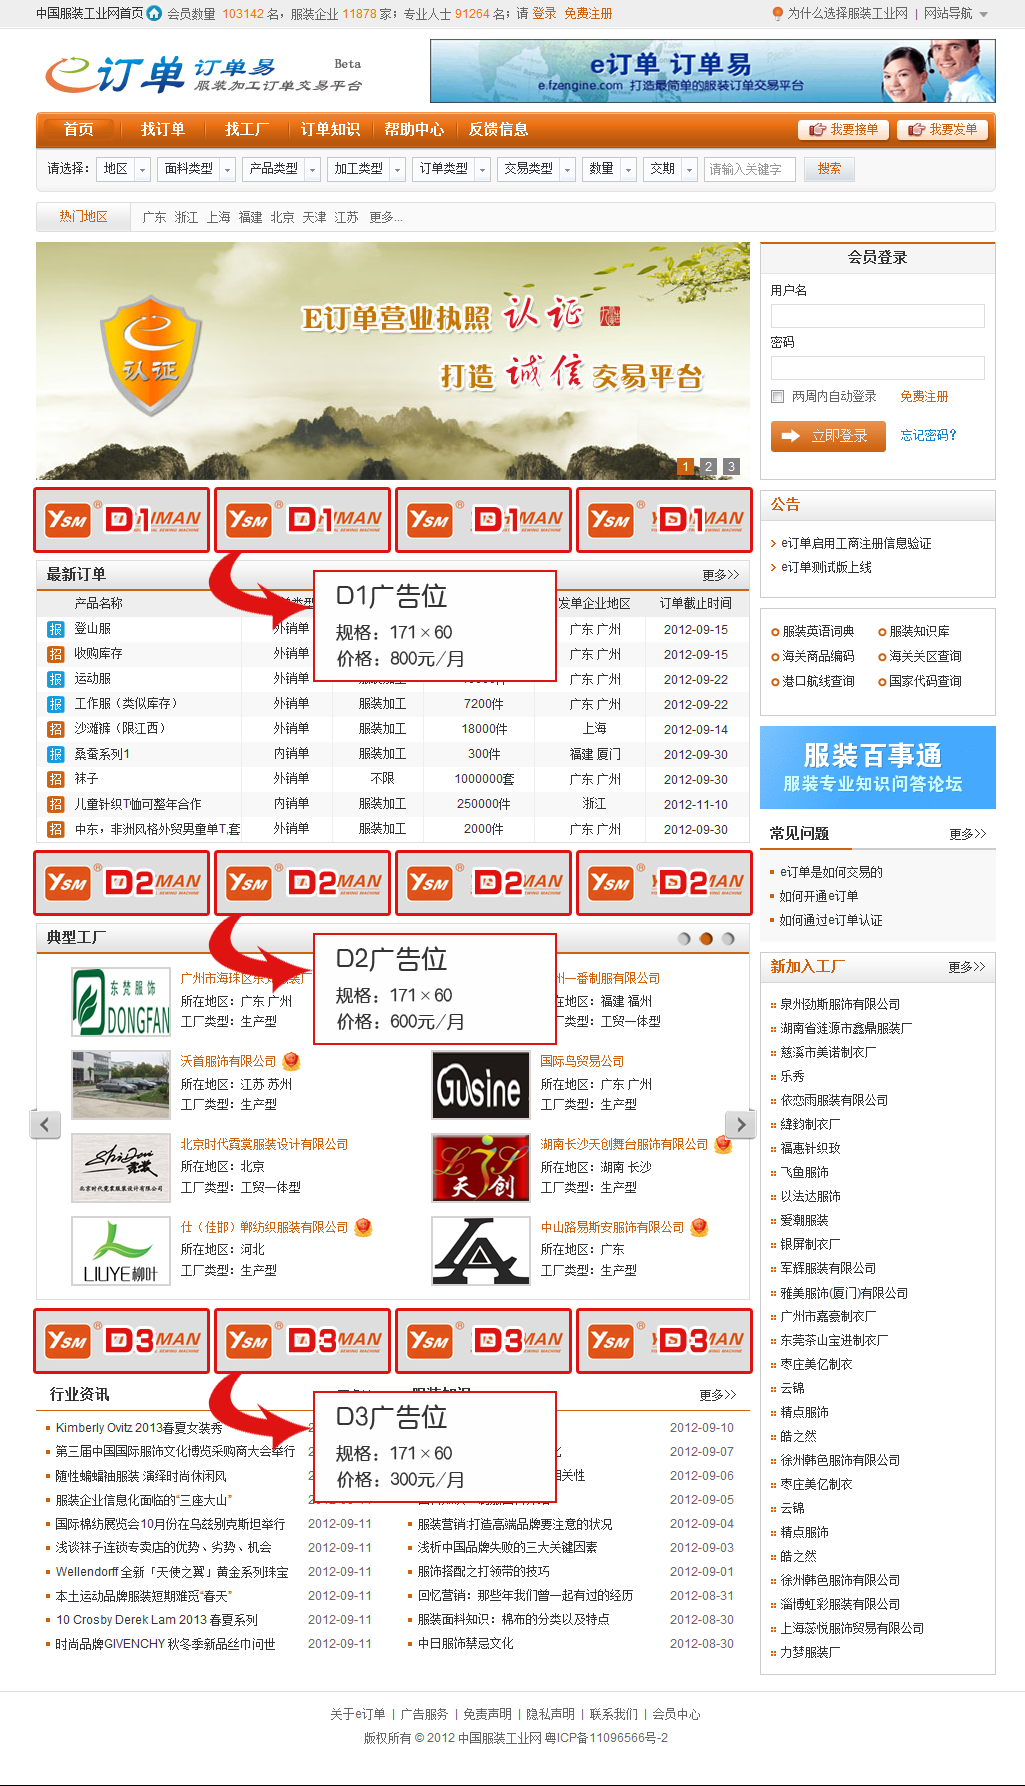Switch banner to slide 2

click(x=708, y=466)
